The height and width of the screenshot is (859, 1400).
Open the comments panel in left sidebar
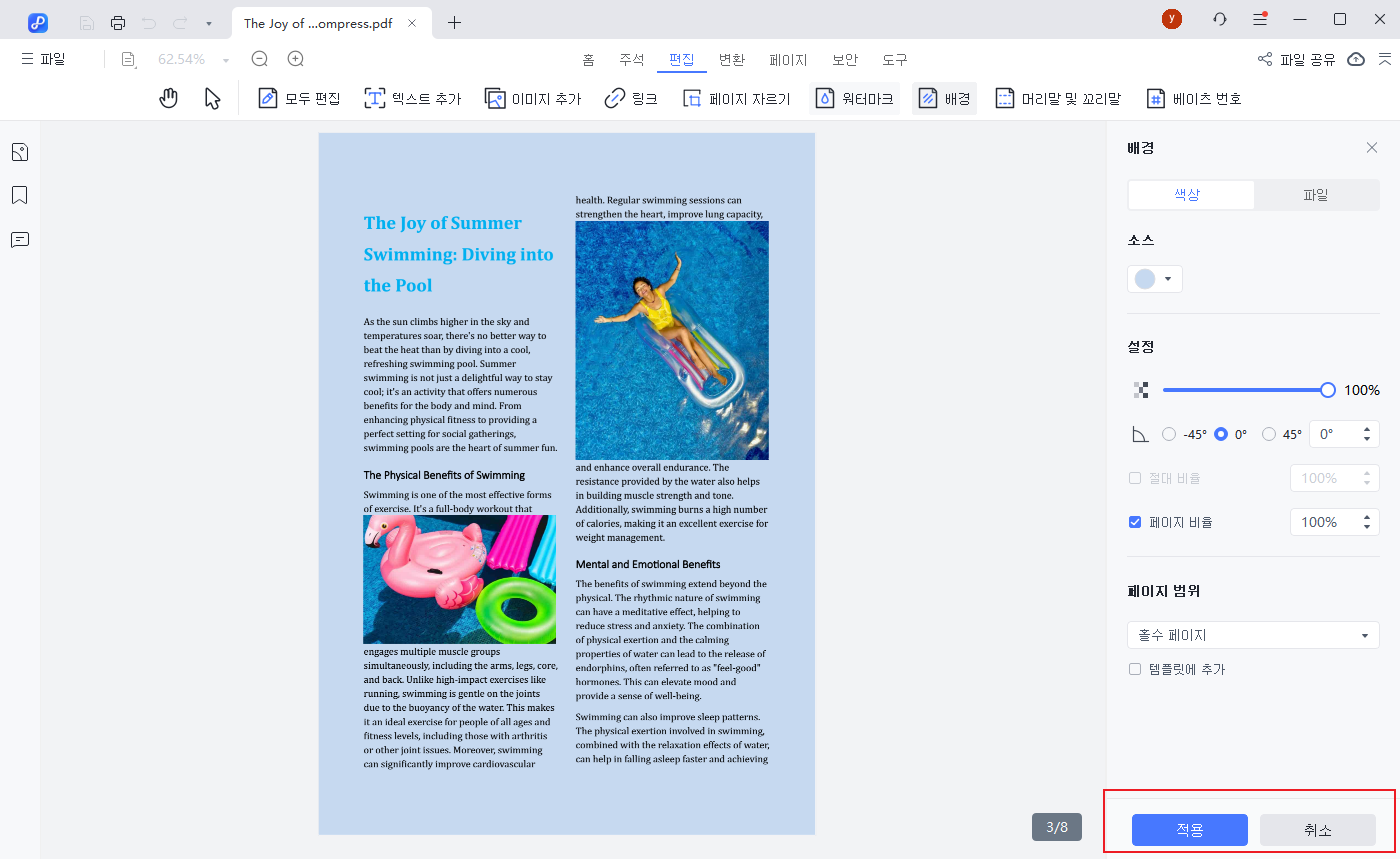[20, 240]
